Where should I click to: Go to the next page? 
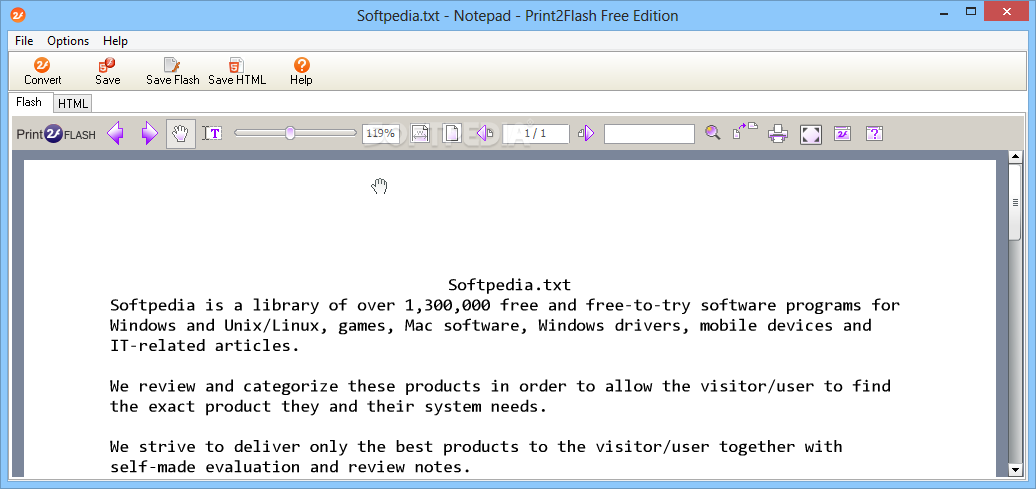(586, 133)
